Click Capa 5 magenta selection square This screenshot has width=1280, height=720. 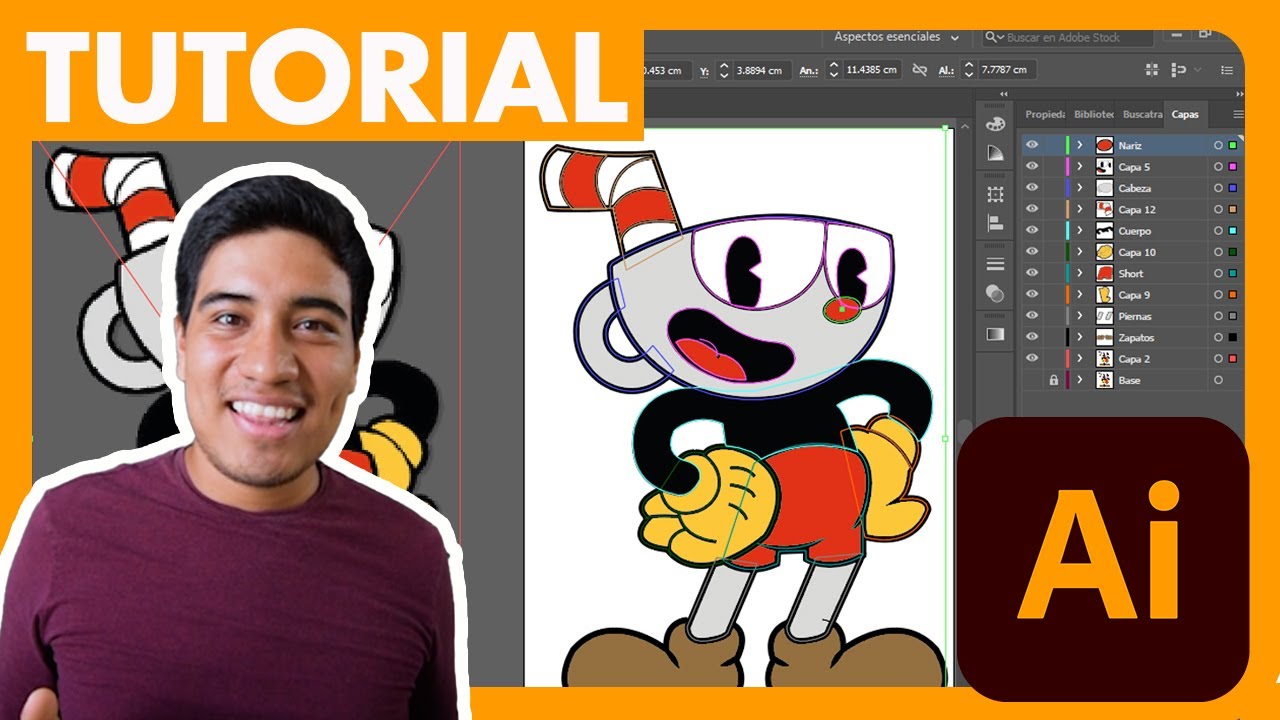coord(1233,167)
